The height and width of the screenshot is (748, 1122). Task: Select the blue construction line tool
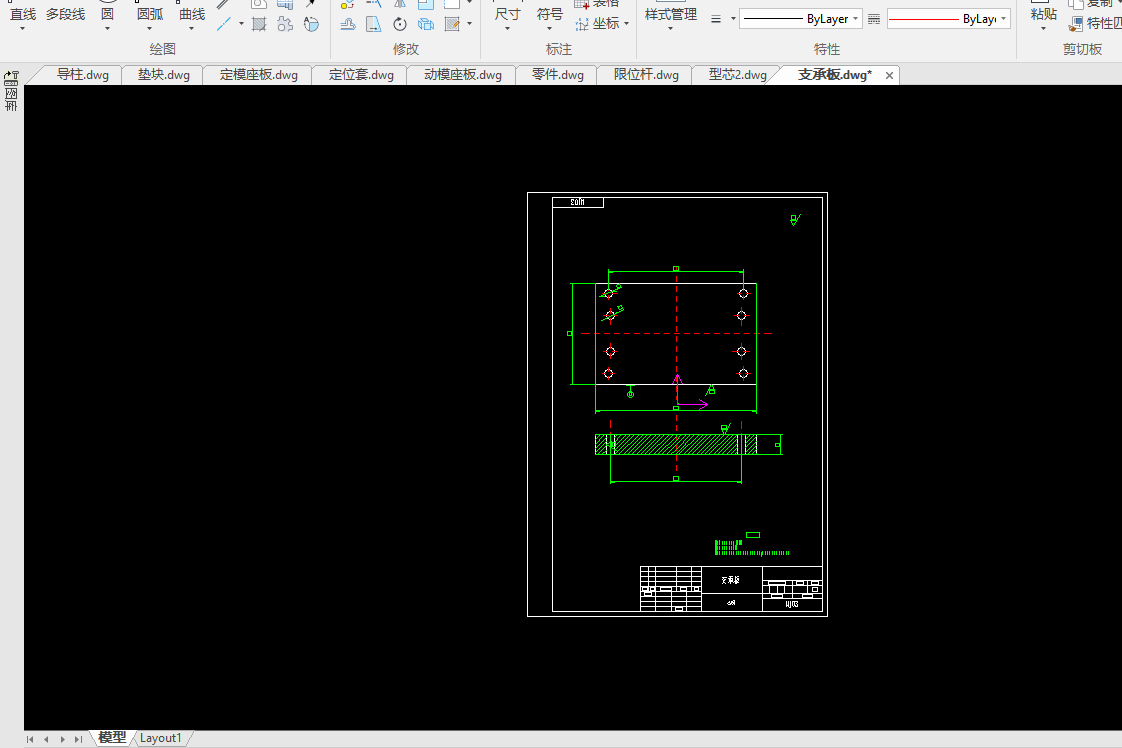click(224, 24)
